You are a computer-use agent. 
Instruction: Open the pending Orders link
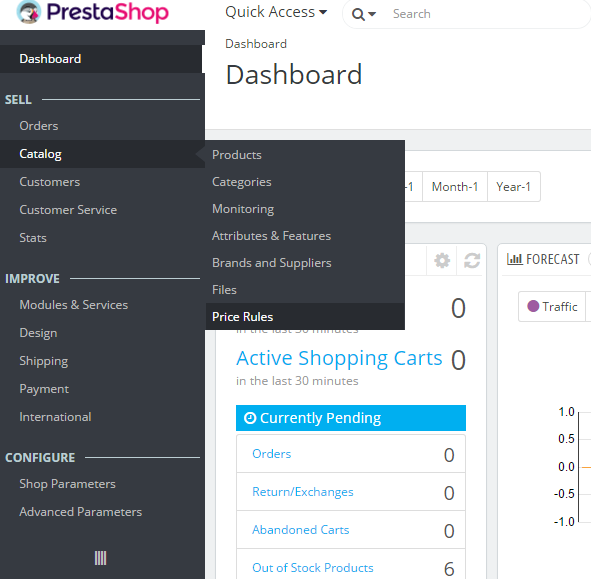271,454
